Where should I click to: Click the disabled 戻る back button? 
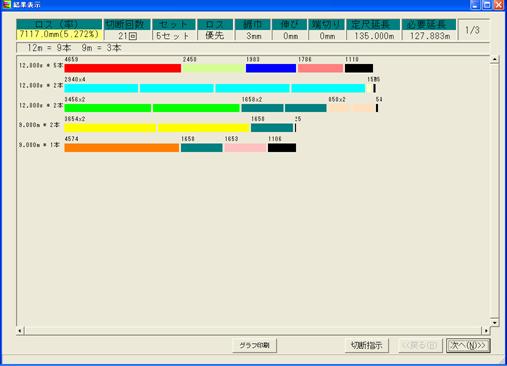(420, 345)
